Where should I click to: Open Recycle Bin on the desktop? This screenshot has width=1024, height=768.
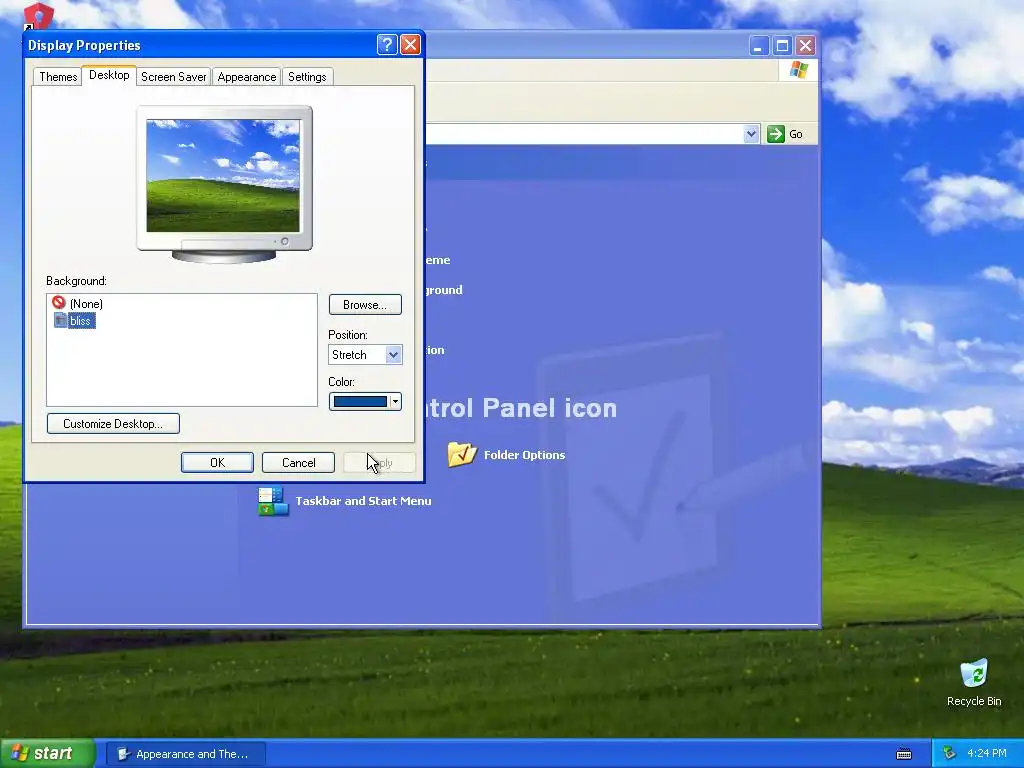pyautogui.click(x=974, y=682)
